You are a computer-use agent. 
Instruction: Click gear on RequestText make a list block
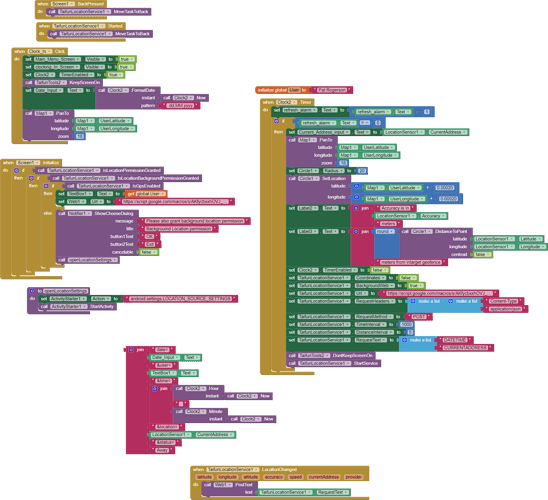(404, 340)
